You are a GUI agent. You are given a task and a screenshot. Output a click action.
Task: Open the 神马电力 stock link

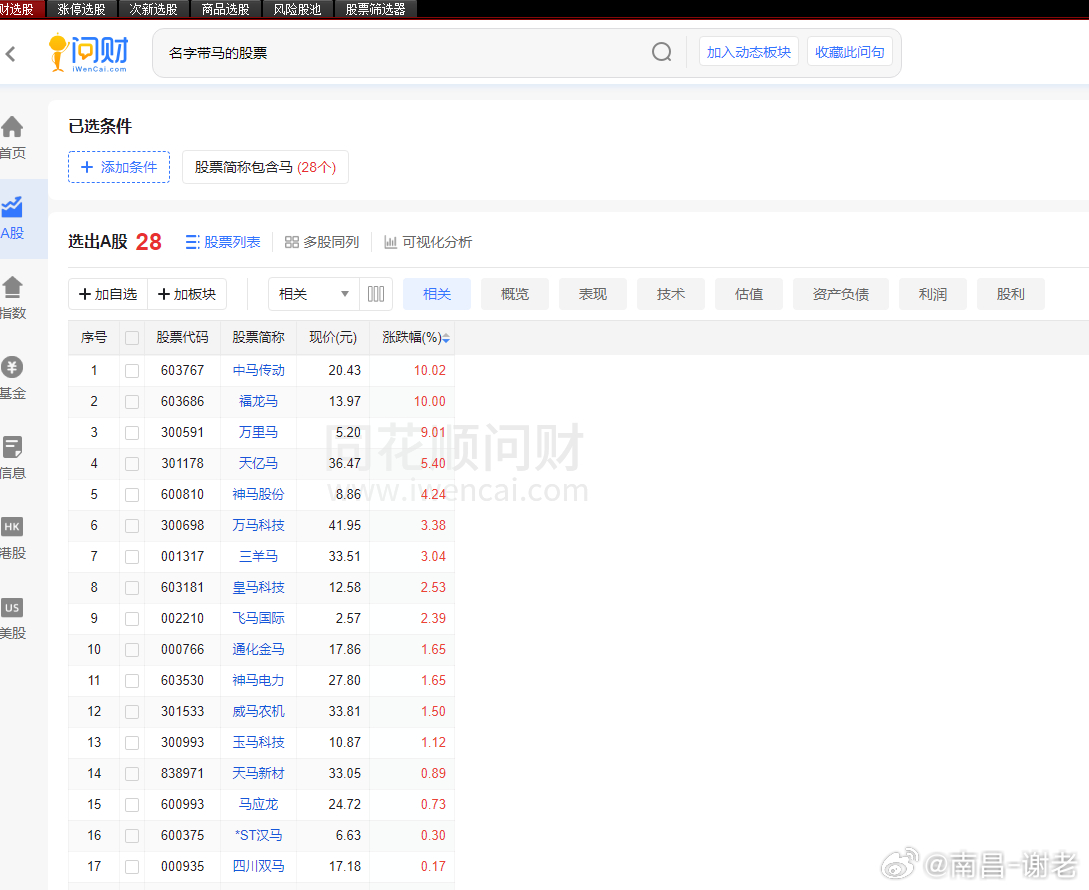(x=258, y=680)
